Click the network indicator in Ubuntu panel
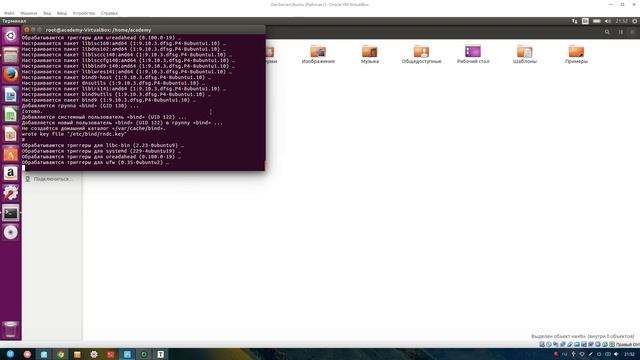The width and height of the screenshot is (640, 360). click(575, 21)
